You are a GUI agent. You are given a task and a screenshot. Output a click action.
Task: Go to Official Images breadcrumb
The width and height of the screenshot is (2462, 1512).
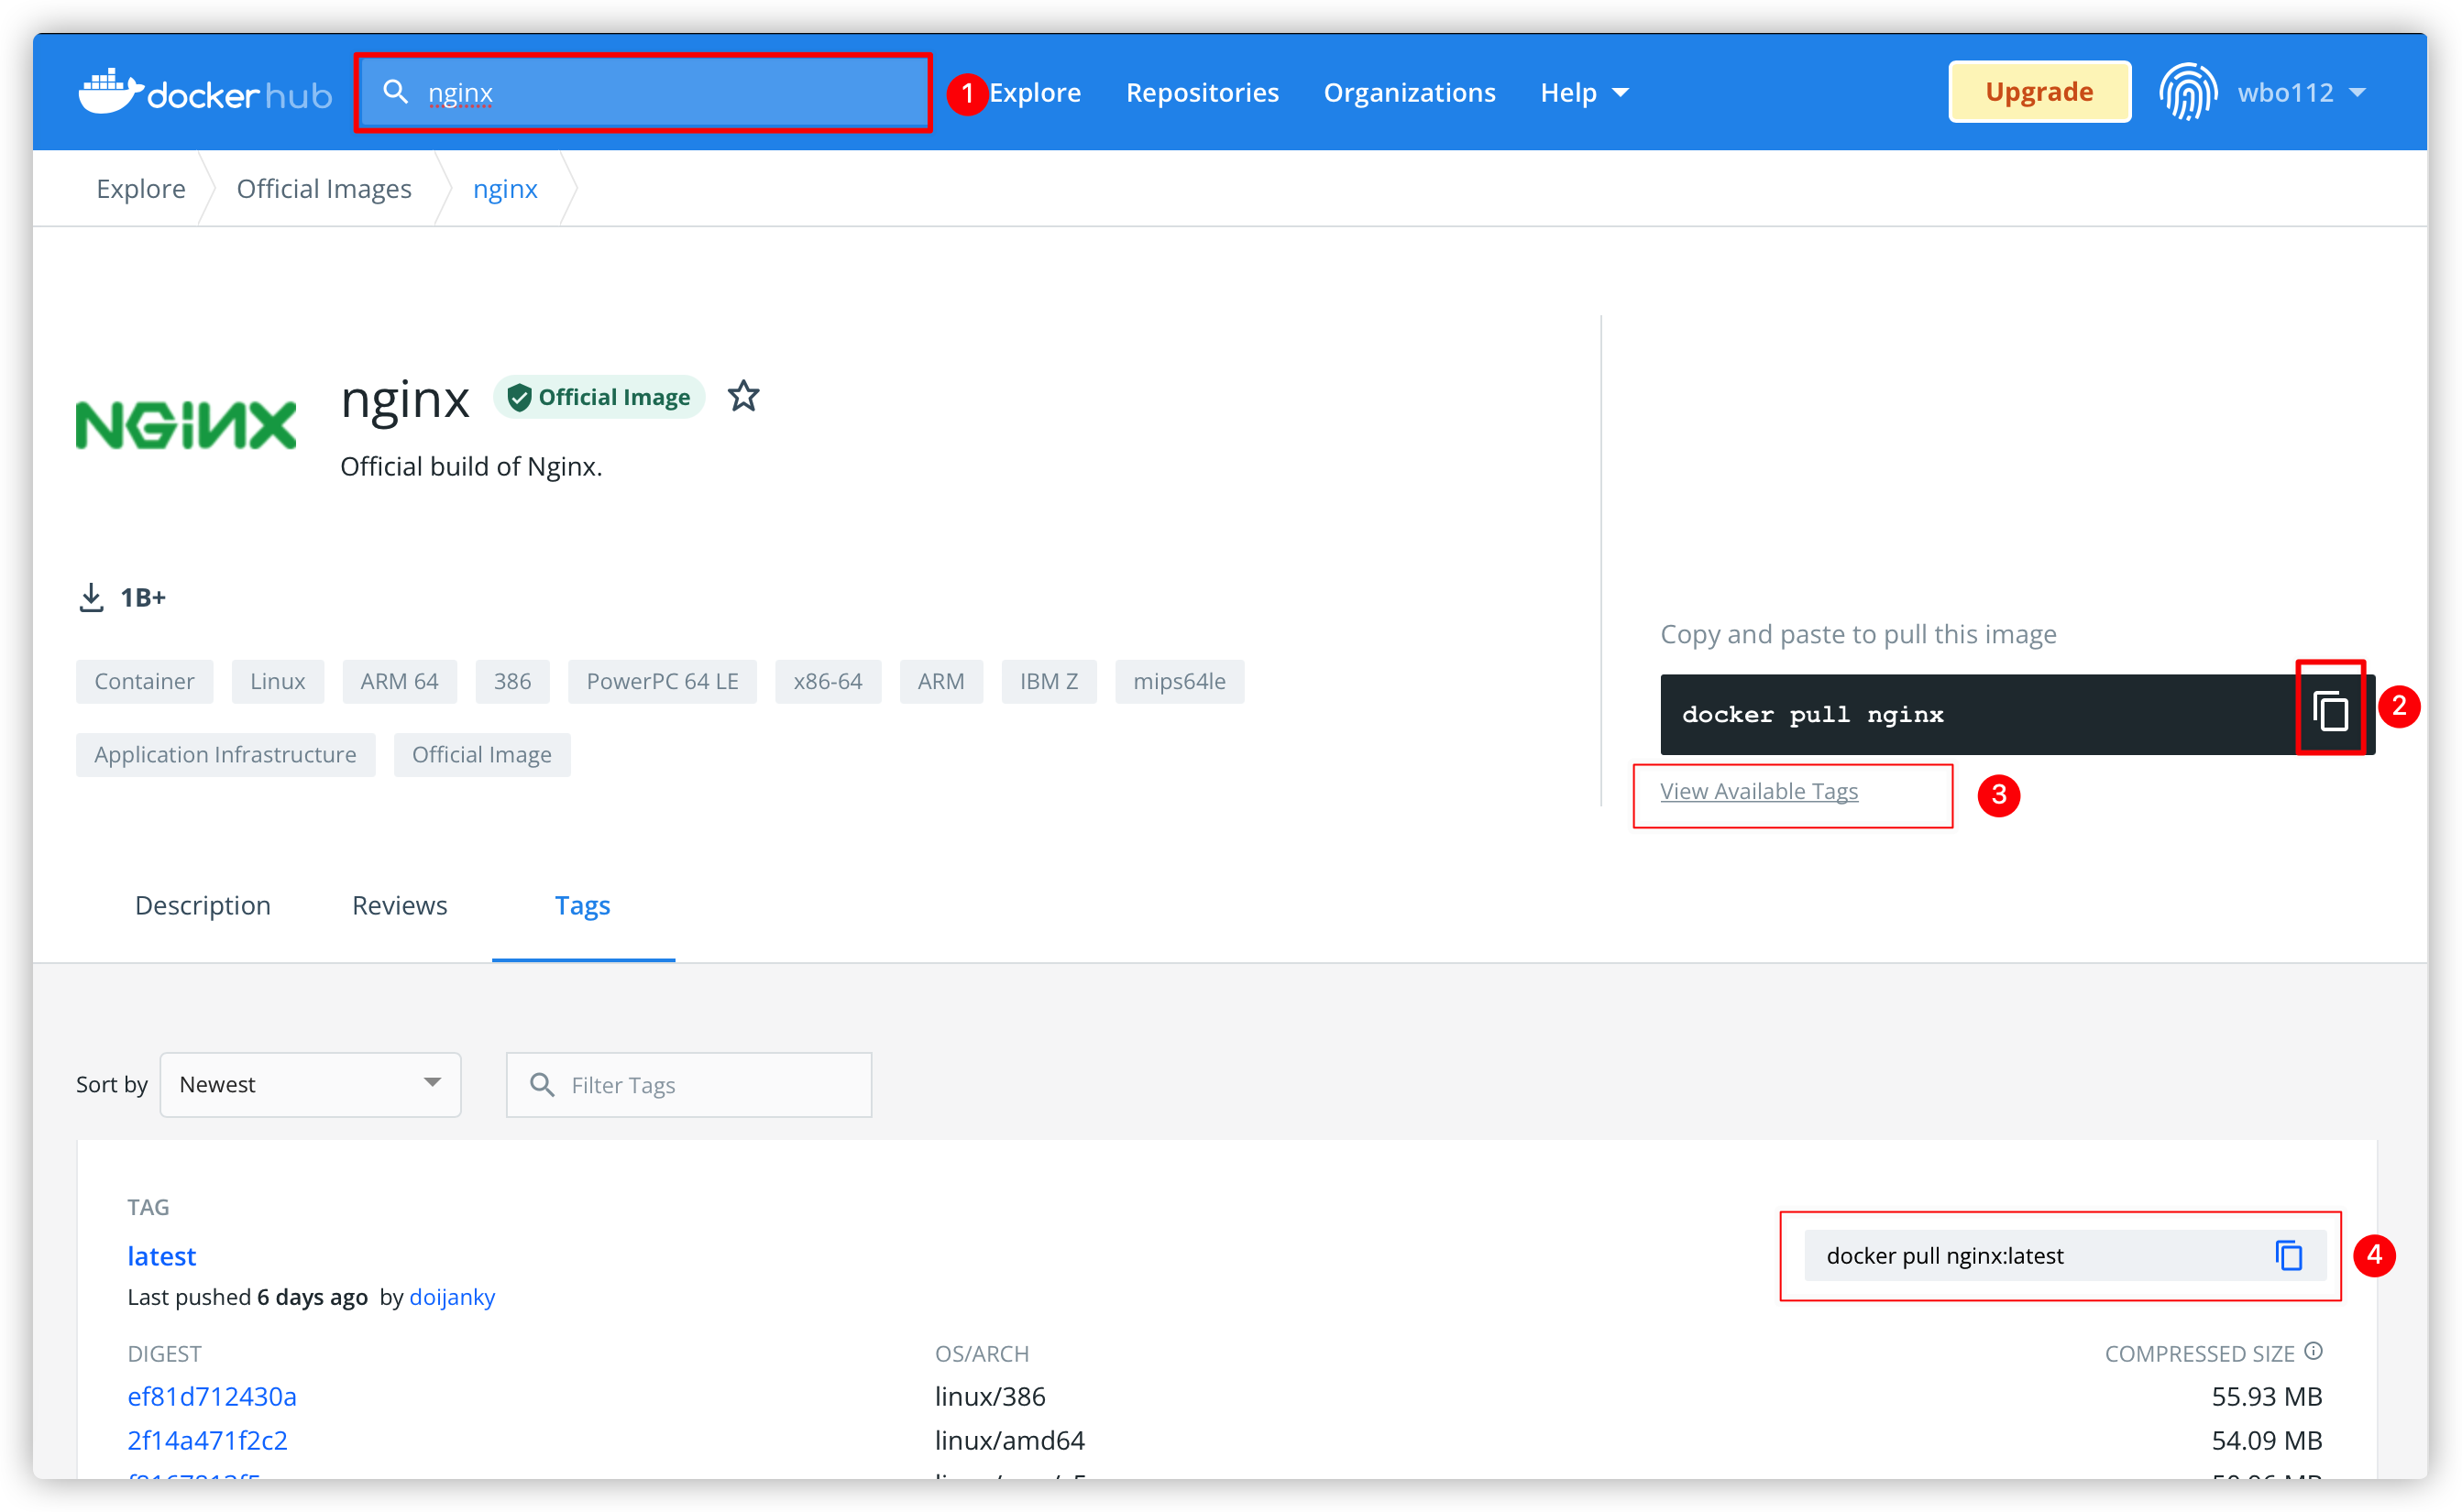[x=323, y=188]
